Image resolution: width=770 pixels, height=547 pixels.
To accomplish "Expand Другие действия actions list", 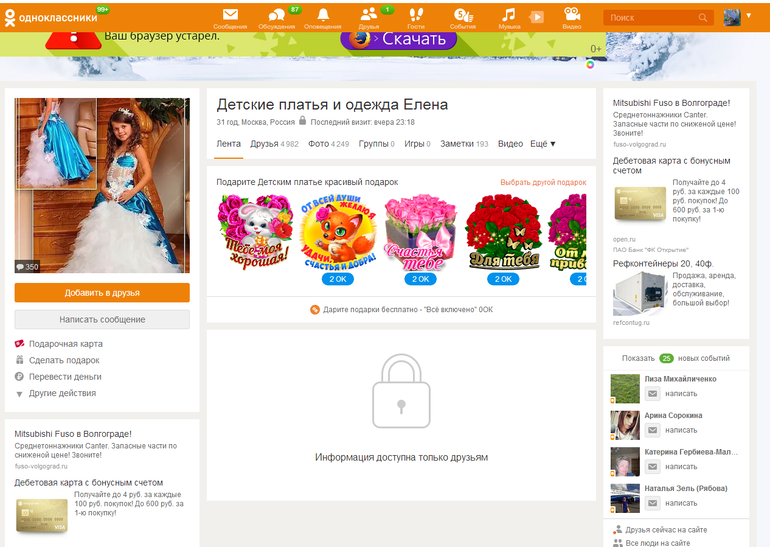I will coord(62,393).
